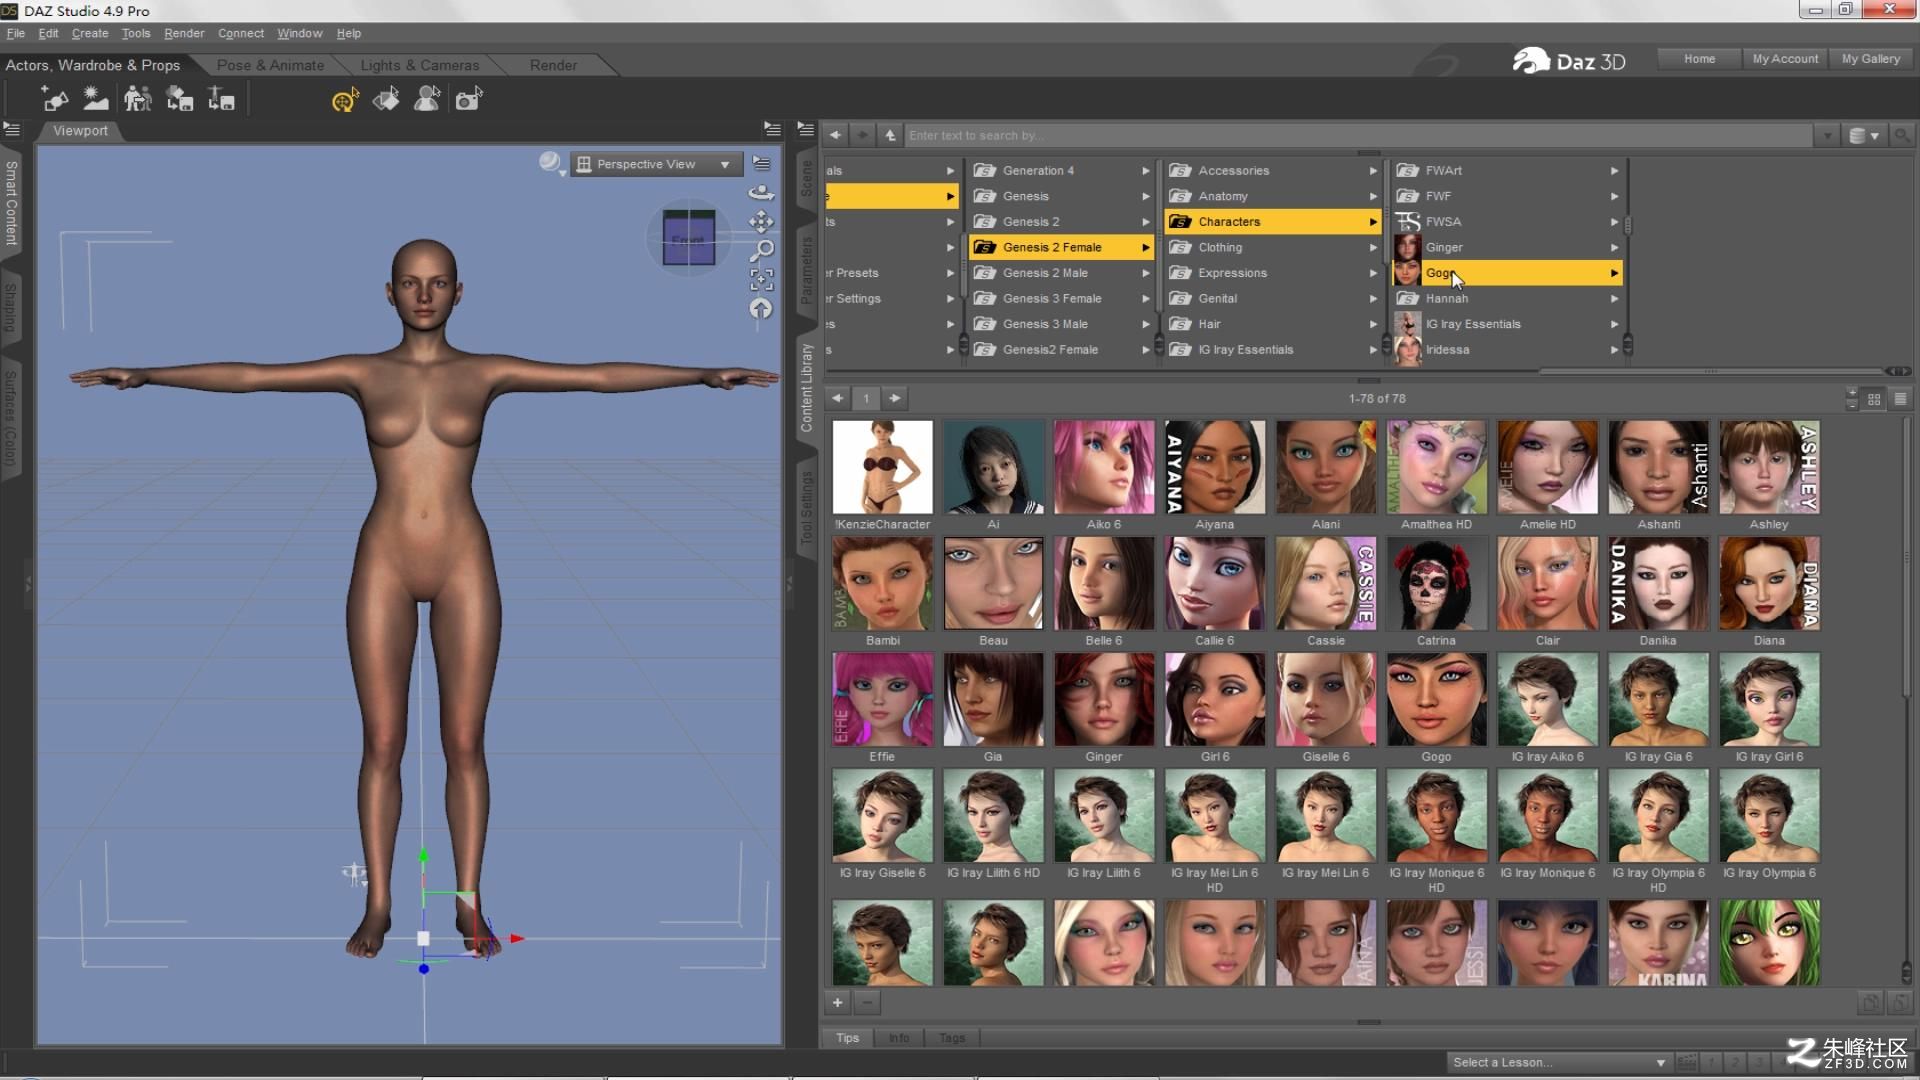Select the Surface Selection tool icon

[x=386, y=99]
